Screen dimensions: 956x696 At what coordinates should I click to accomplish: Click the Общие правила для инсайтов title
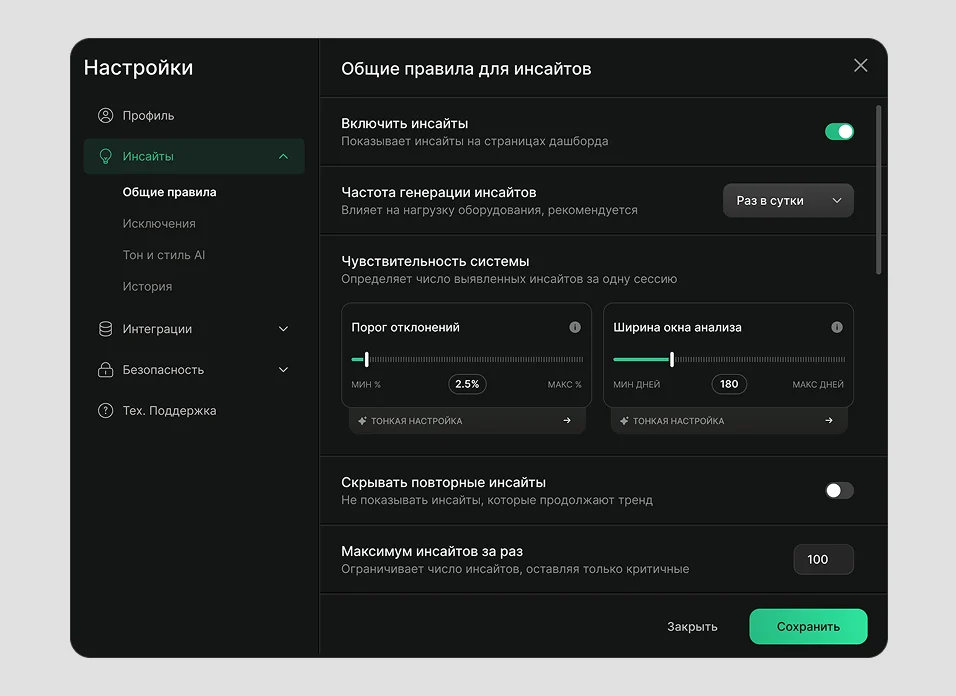[466, 69]
